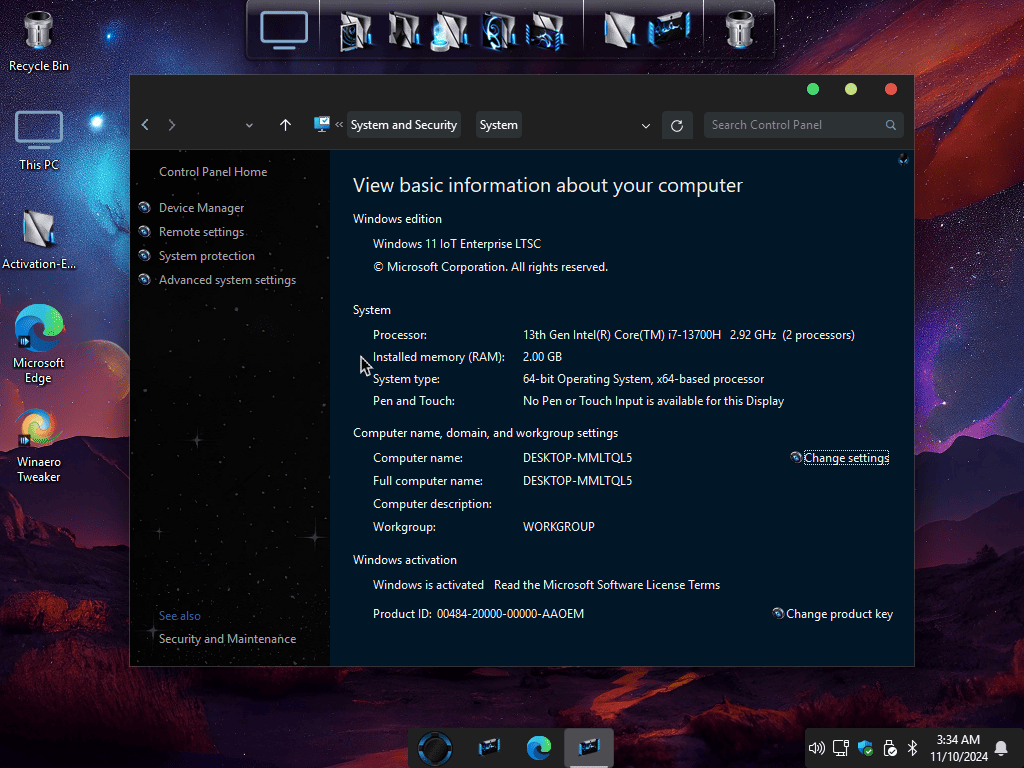Read the Microsoft Software License Terms
Viewport: 1024px width, 768px height.
tap(607, 585)
